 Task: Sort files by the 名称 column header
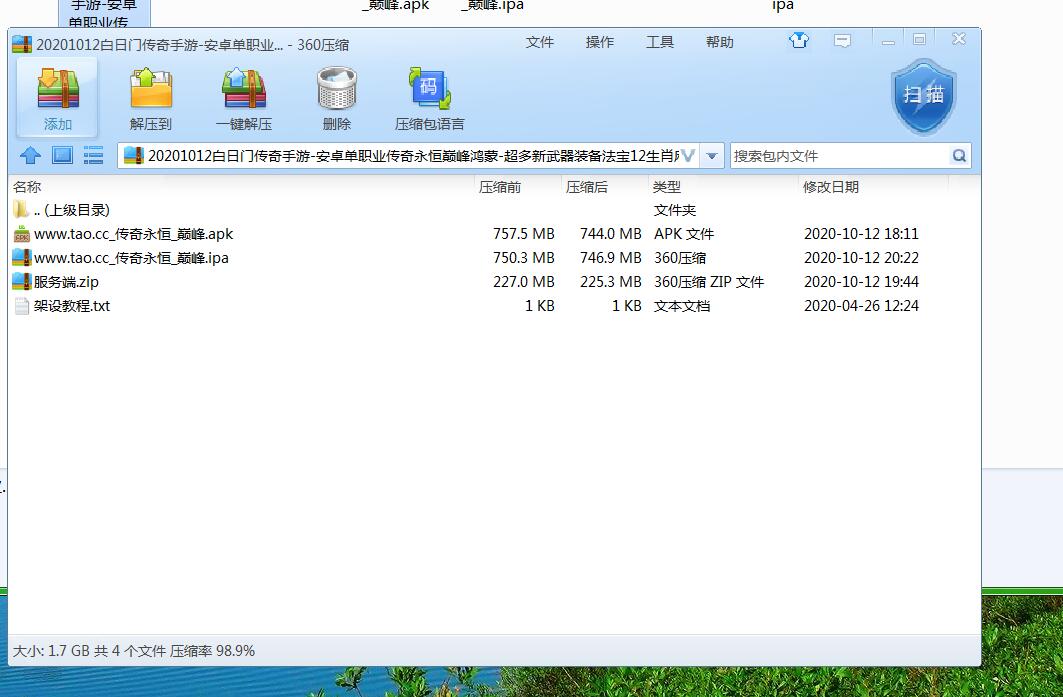(28, 187)
